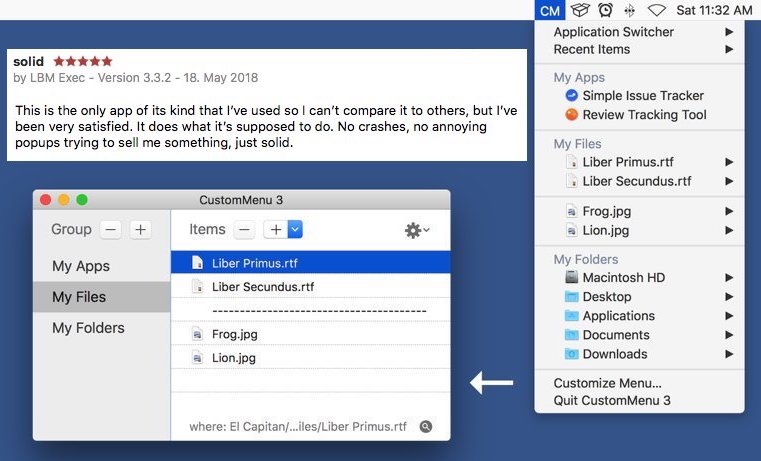The image size is (761, 461).
Task: Expand arrow beside Frog.jpg menu entry
Action: click(729, 211)
